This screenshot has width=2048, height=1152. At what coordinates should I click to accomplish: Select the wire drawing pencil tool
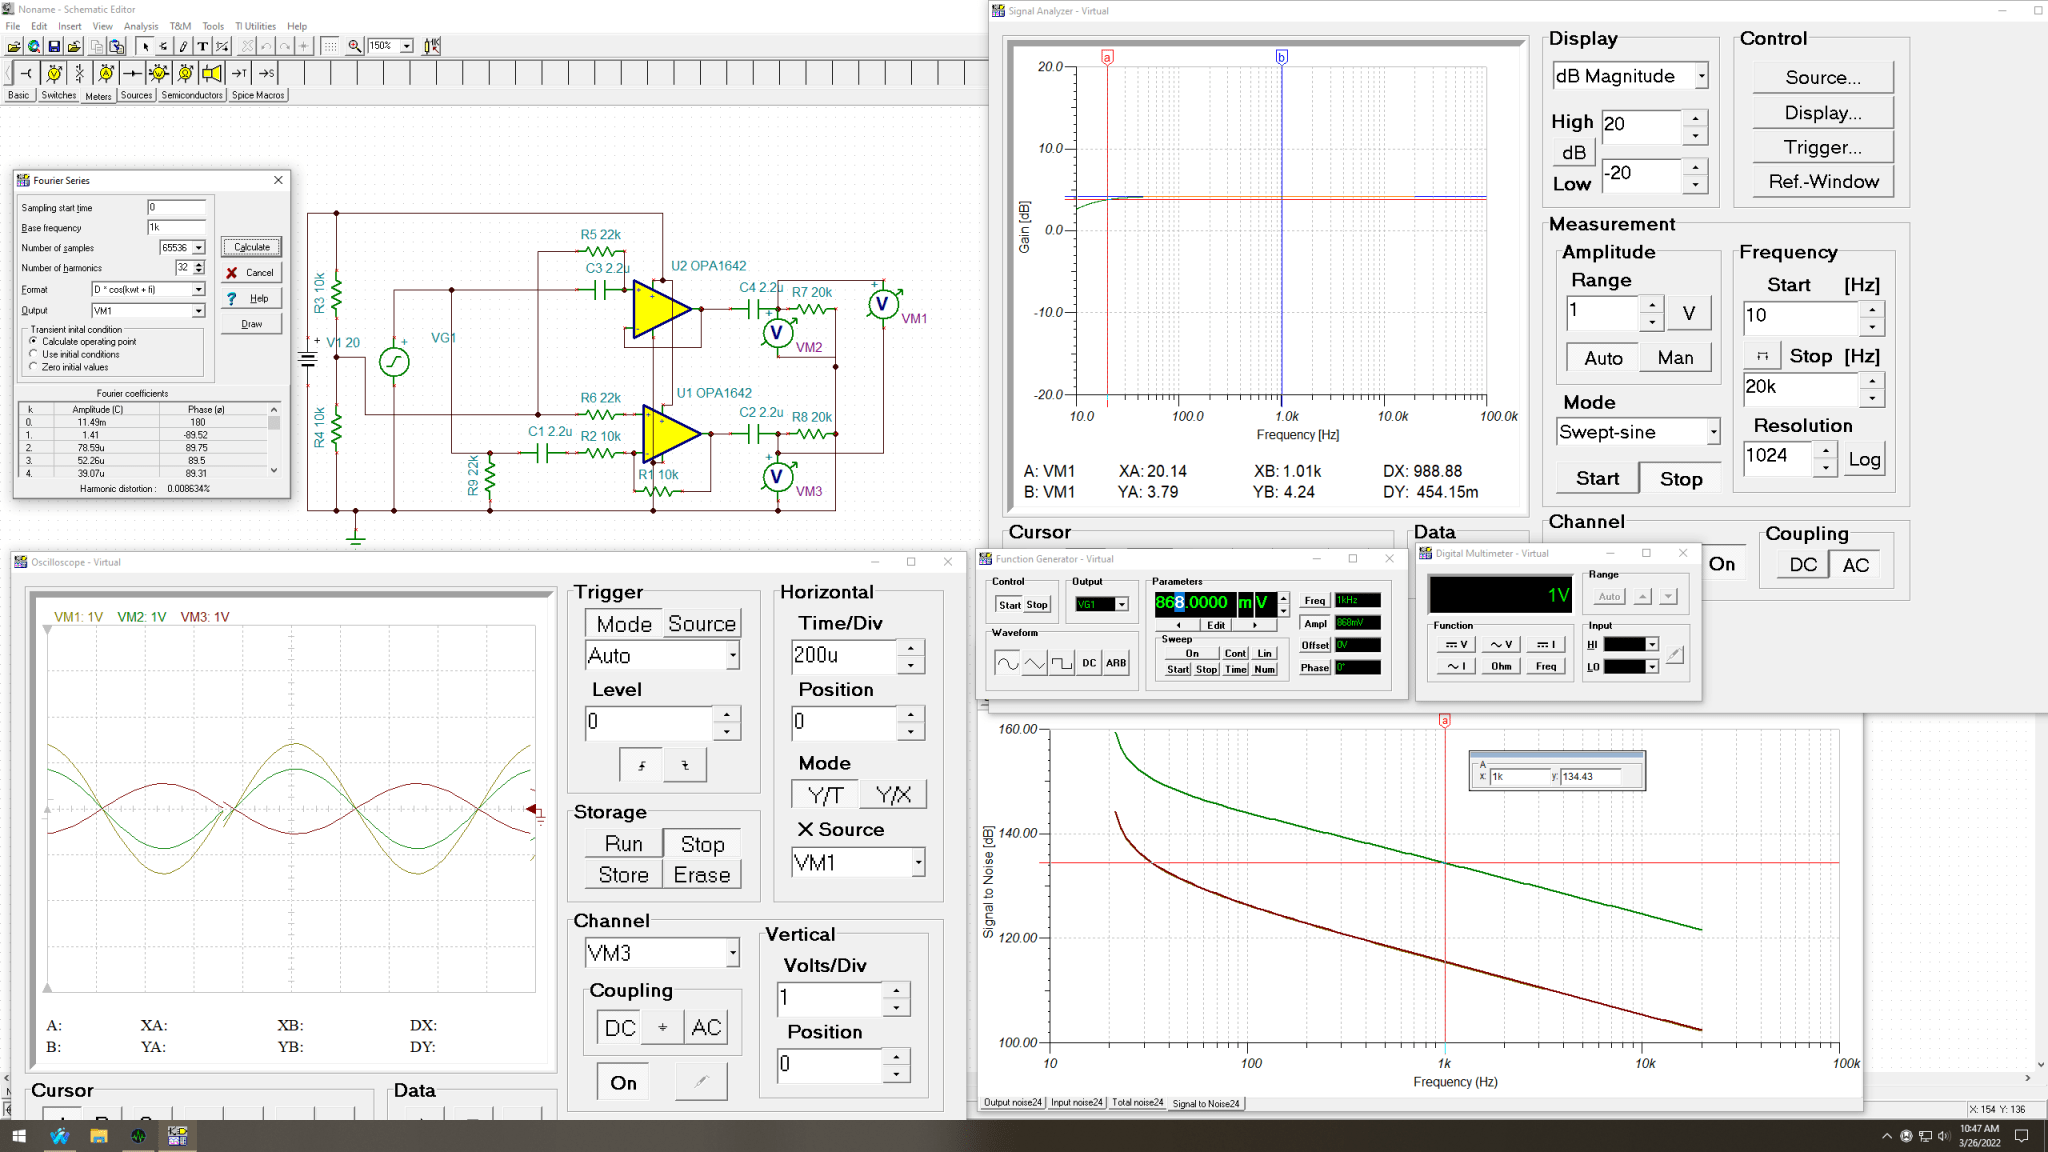(x=183, y=46)
